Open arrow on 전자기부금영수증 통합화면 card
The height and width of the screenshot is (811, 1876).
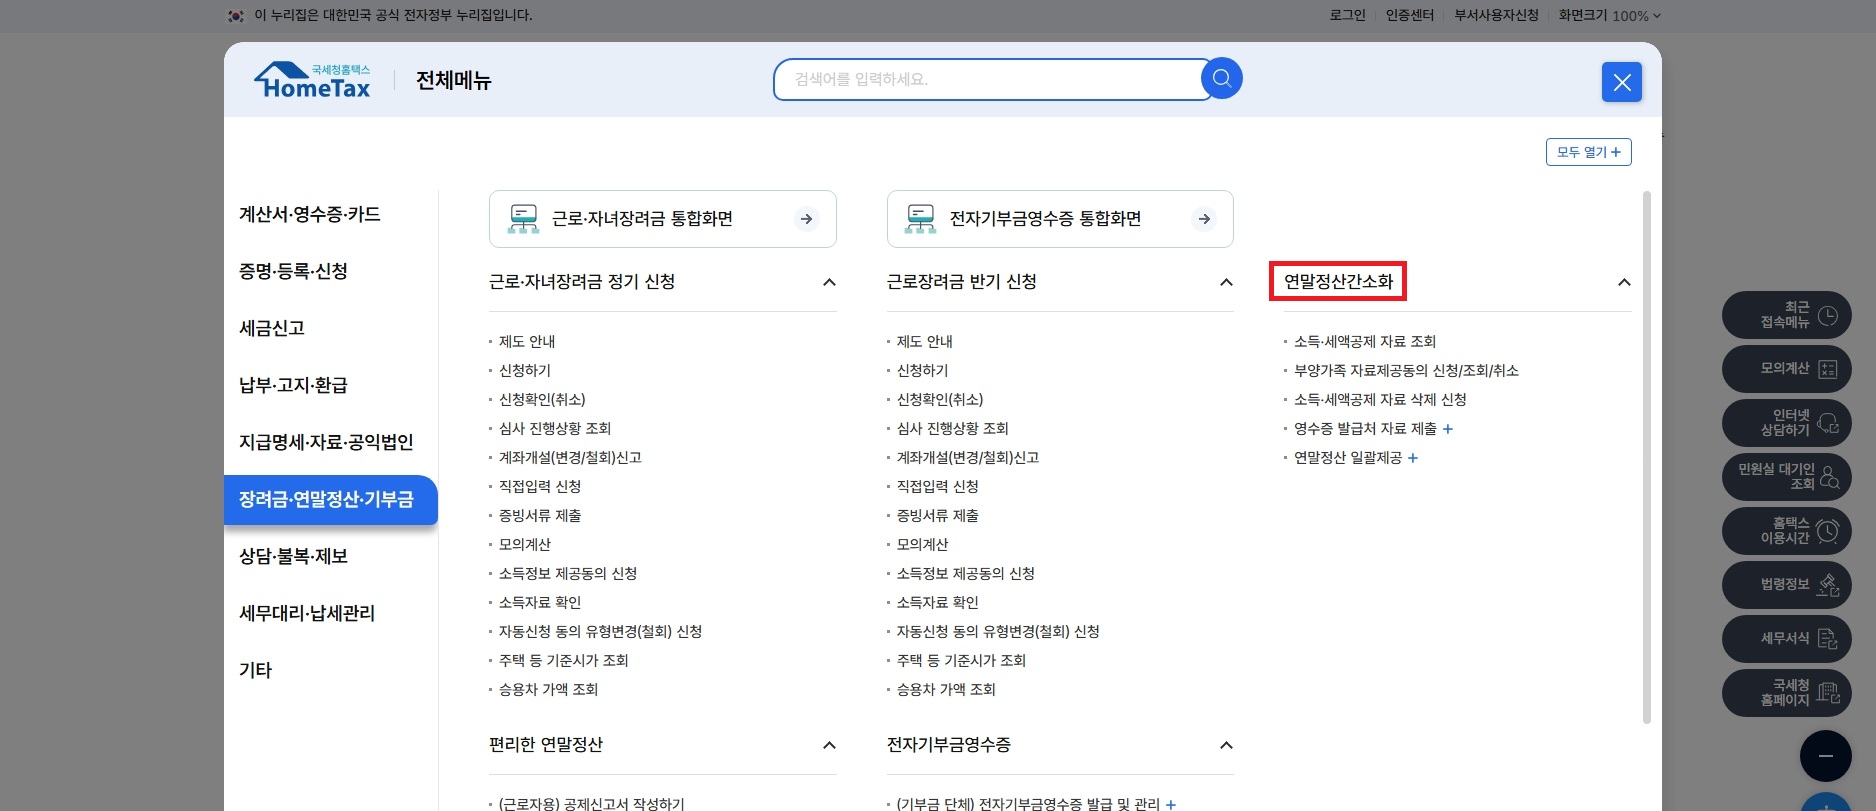click(x=1204, y=219)
